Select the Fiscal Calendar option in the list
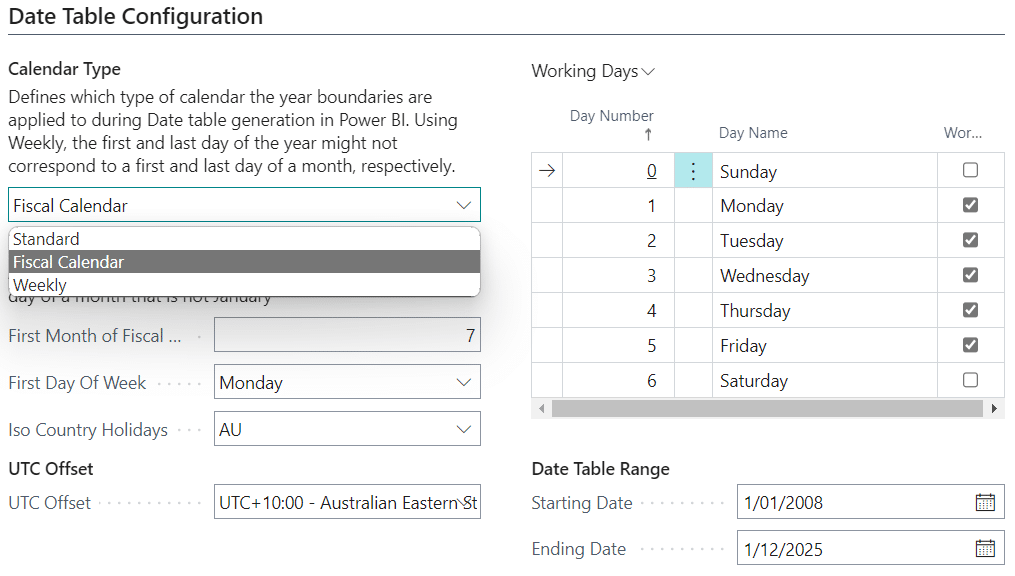This screenshot has width=1015, height=576. pos(244,262)
